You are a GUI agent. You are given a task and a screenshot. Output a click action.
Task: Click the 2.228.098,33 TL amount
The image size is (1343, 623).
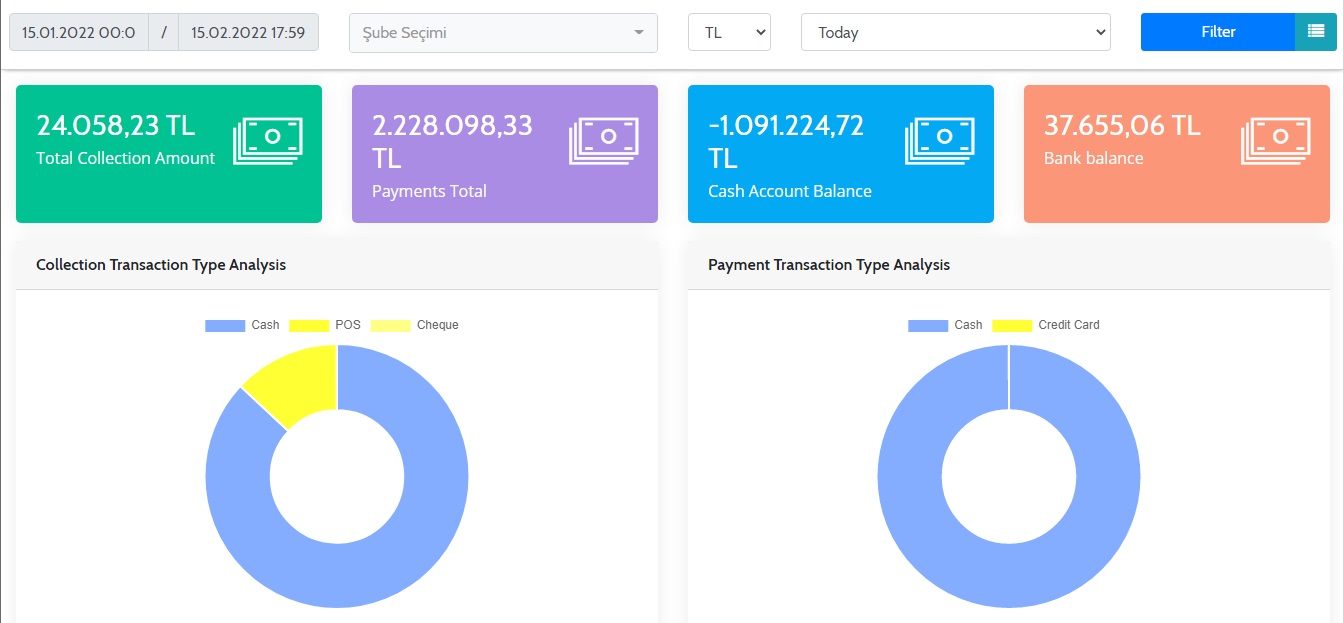coord(452,141)
